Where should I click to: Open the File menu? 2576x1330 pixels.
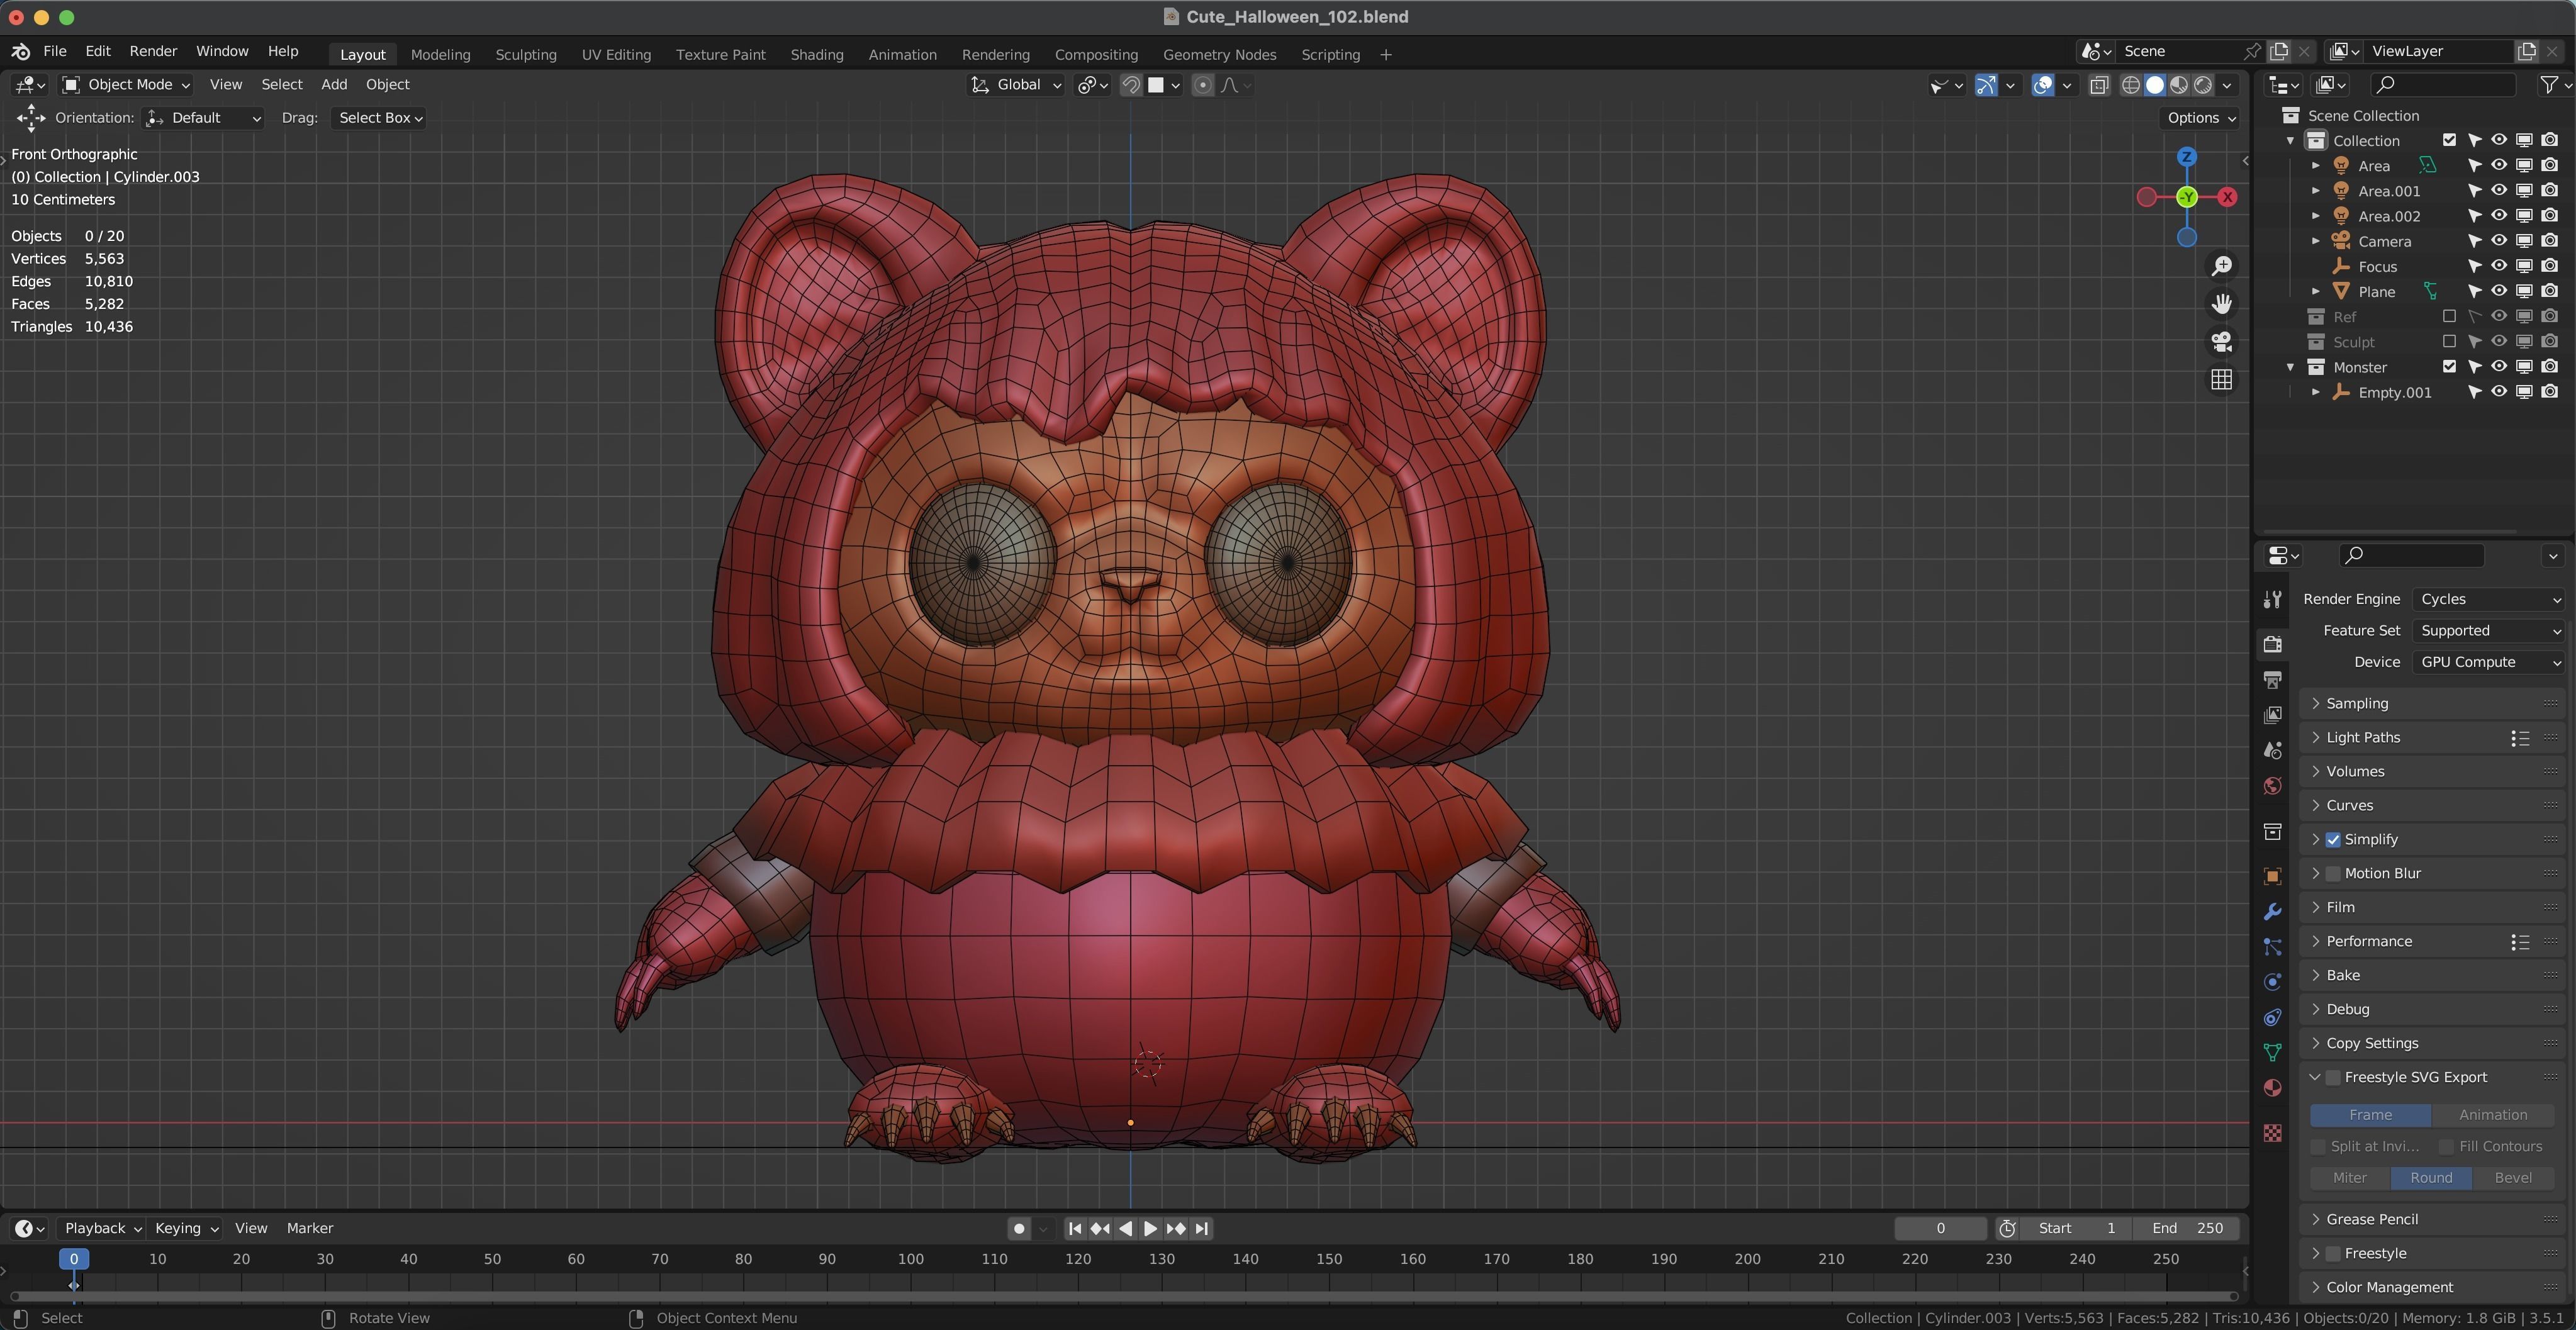pos(55,51)
